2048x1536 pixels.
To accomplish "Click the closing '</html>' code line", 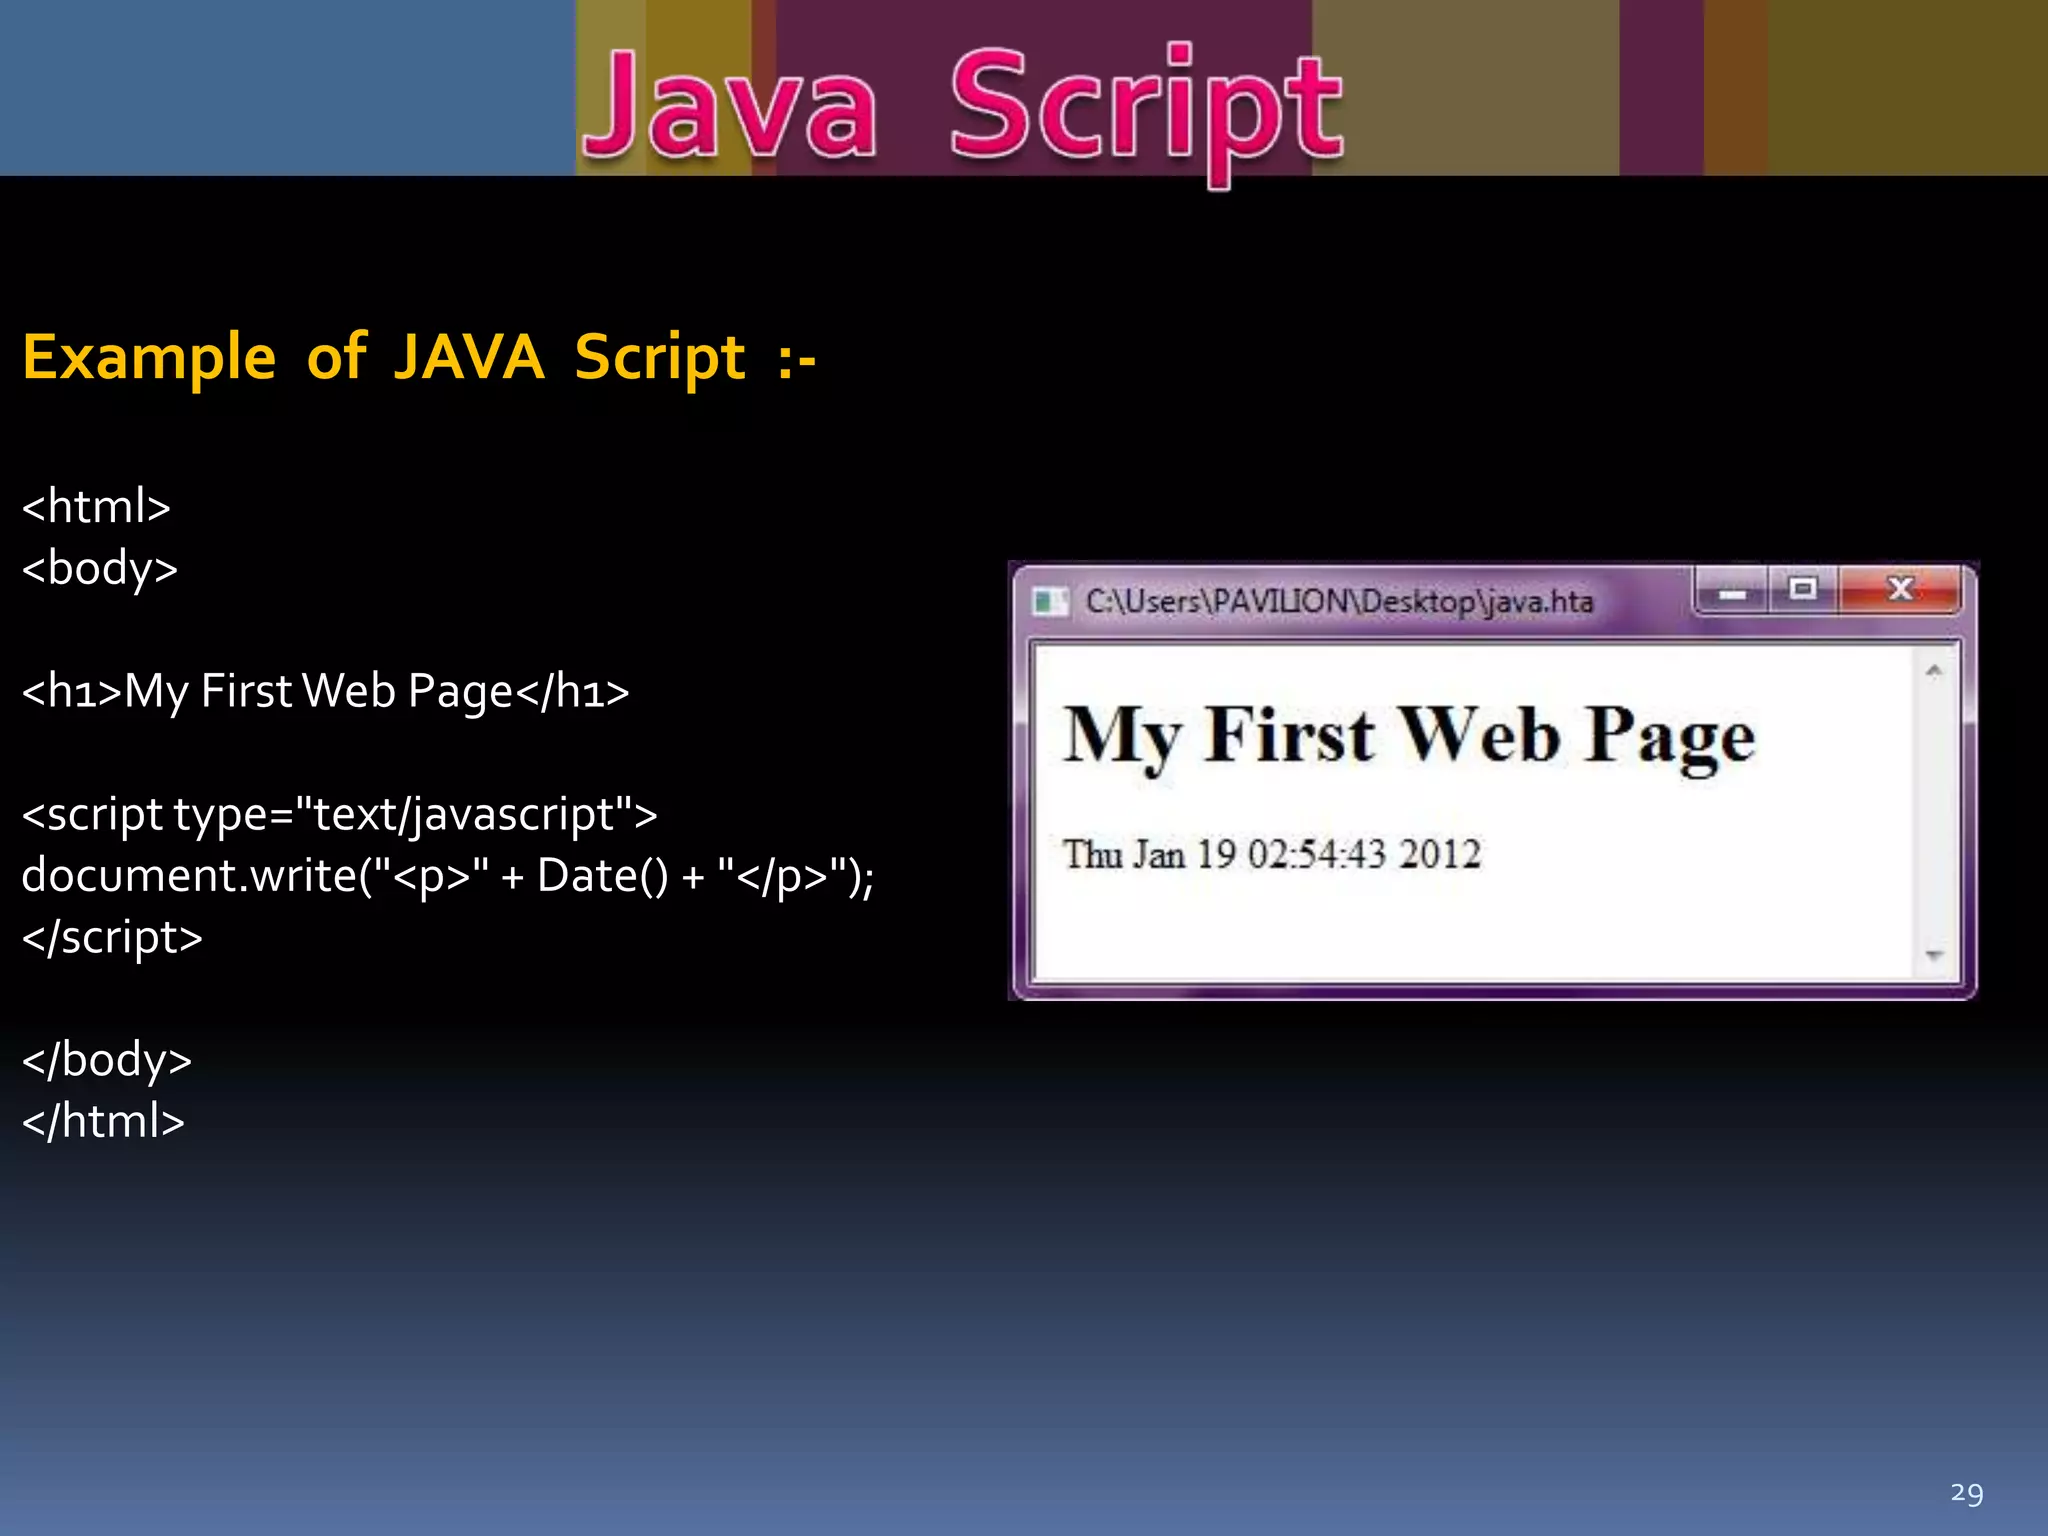I will [x=103, y=1121].
